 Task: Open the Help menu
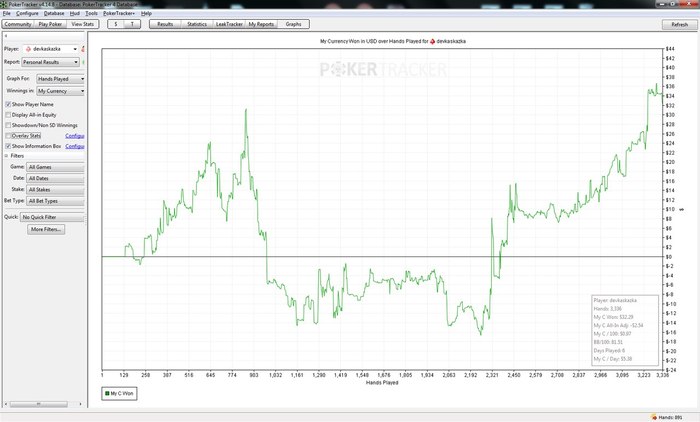(x=146, y=13)
